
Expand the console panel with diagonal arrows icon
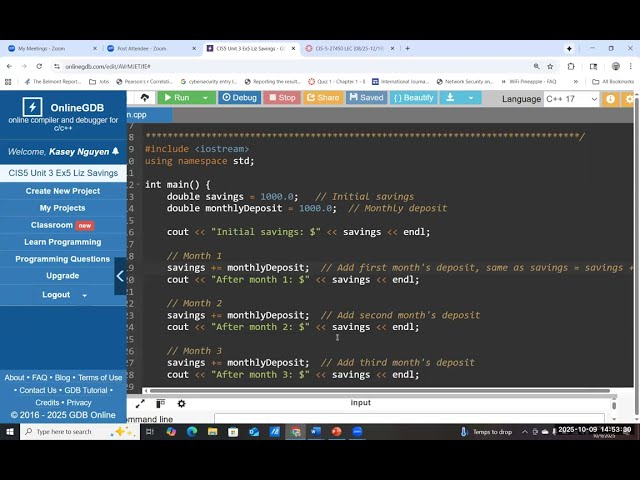pos(140,404)
